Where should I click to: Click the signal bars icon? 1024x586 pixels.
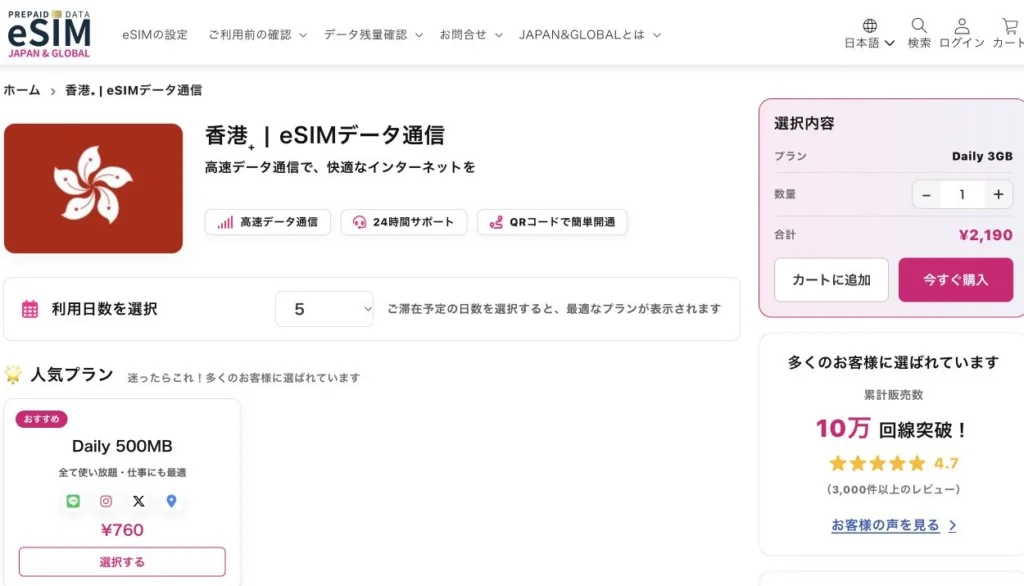(x=225, y=222)
